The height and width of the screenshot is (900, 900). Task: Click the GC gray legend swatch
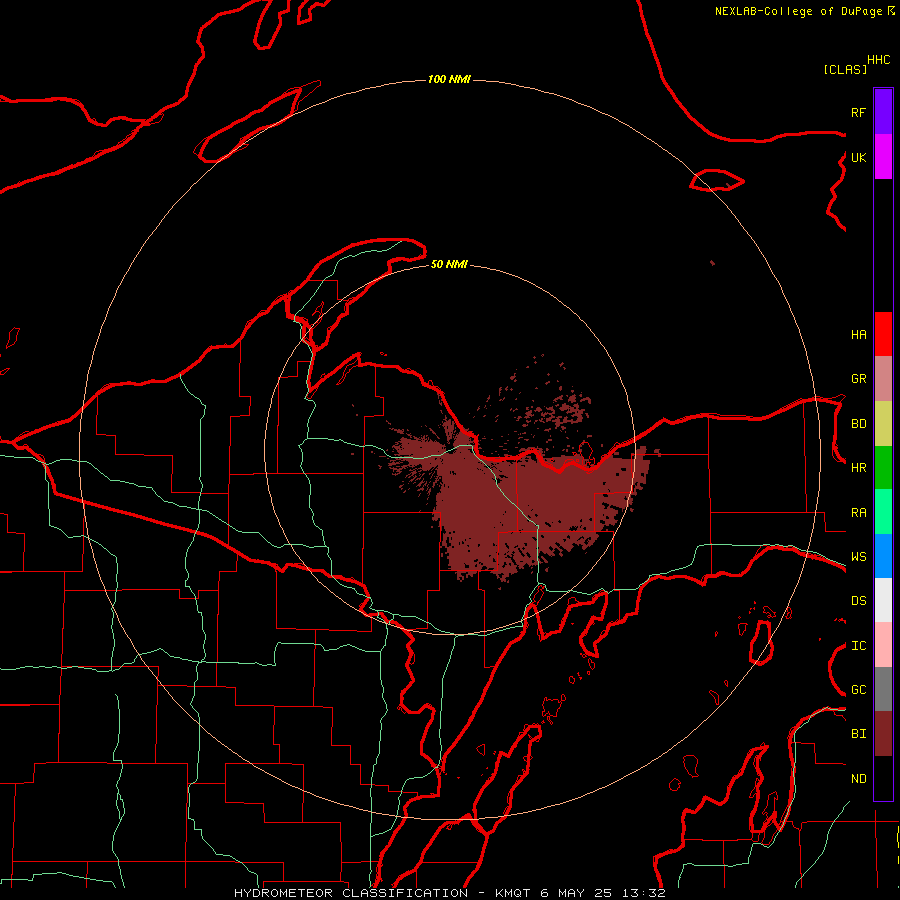(883, 689)
